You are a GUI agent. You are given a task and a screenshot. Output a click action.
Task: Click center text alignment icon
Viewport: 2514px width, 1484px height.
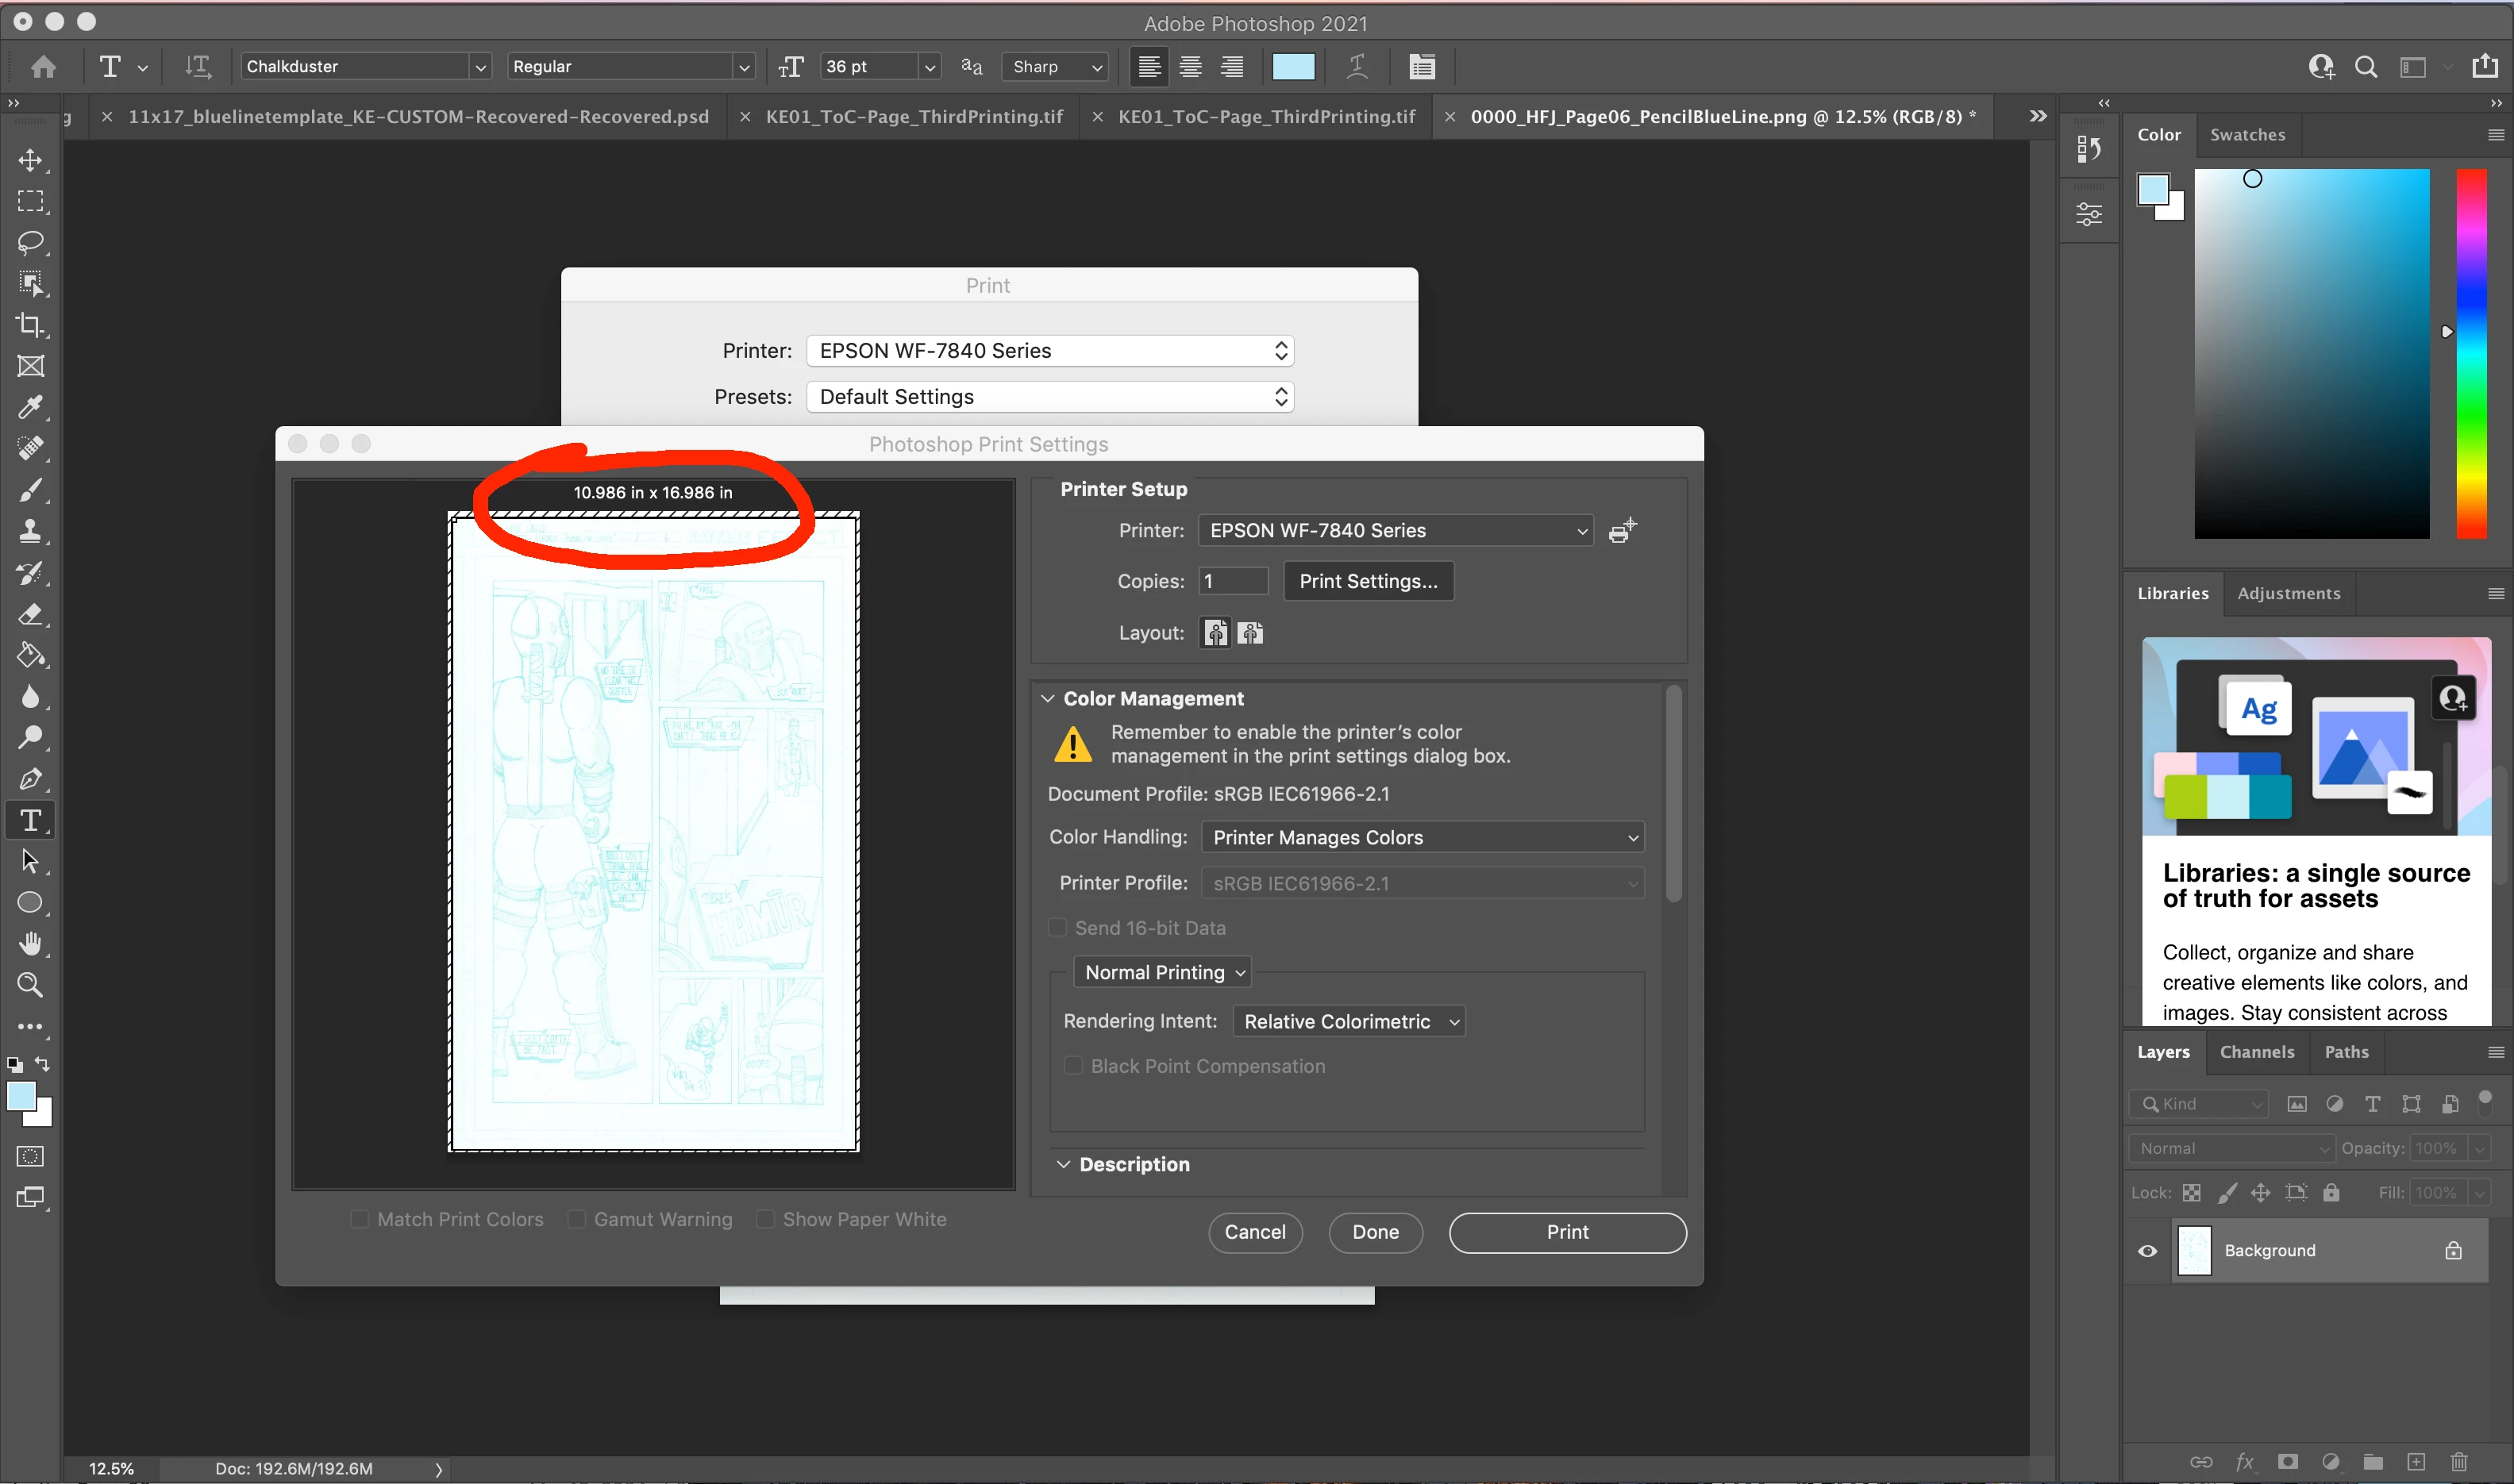tap(1190, 67)
